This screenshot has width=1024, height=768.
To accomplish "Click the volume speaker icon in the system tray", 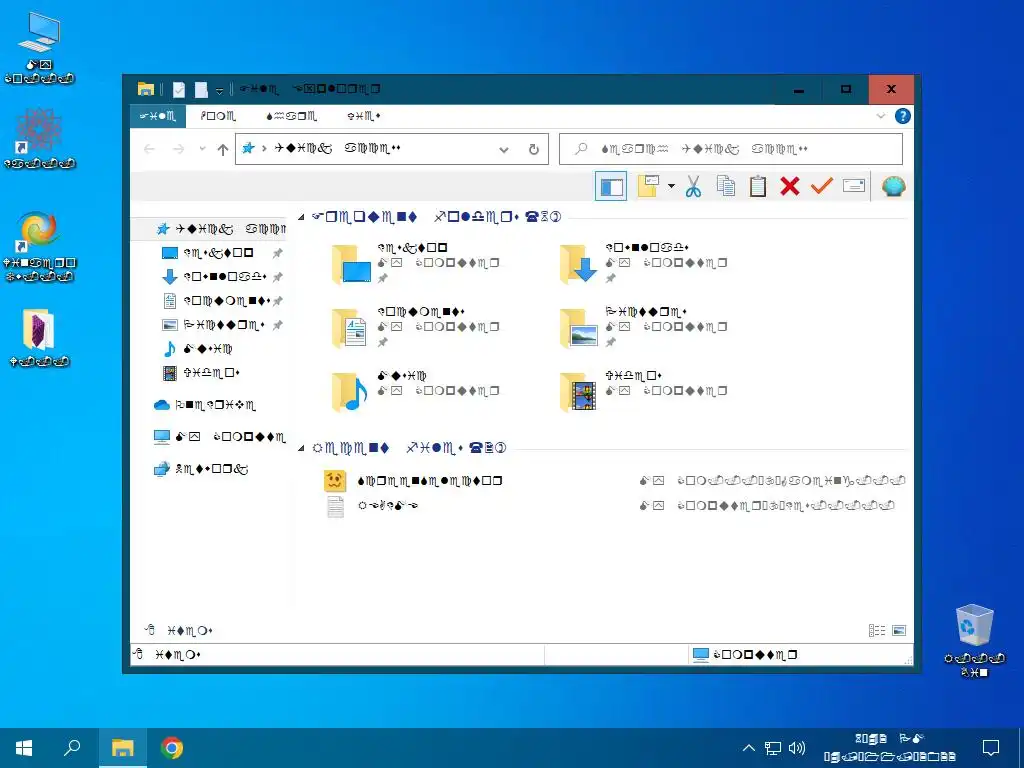I will (x=797, y=748).
